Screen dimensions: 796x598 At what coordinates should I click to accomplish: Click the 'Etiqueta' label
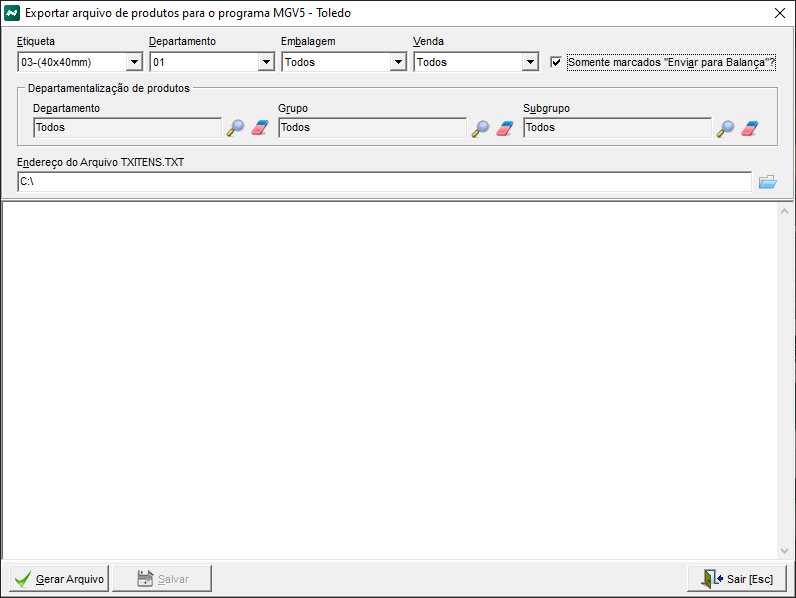[x=36, y=42]
